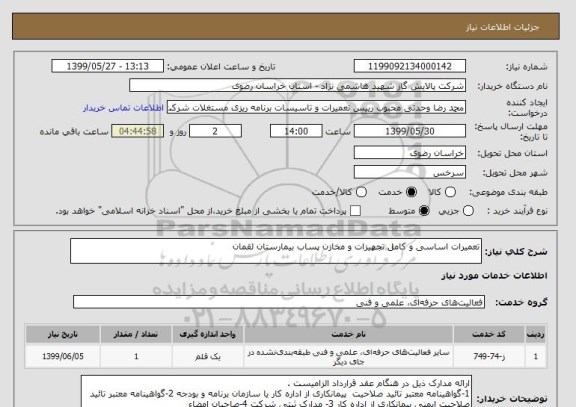Click the service group field فعالیت‌های حرفه‌ای
Viewport: 576px width, 407px height.
[279, 302]
